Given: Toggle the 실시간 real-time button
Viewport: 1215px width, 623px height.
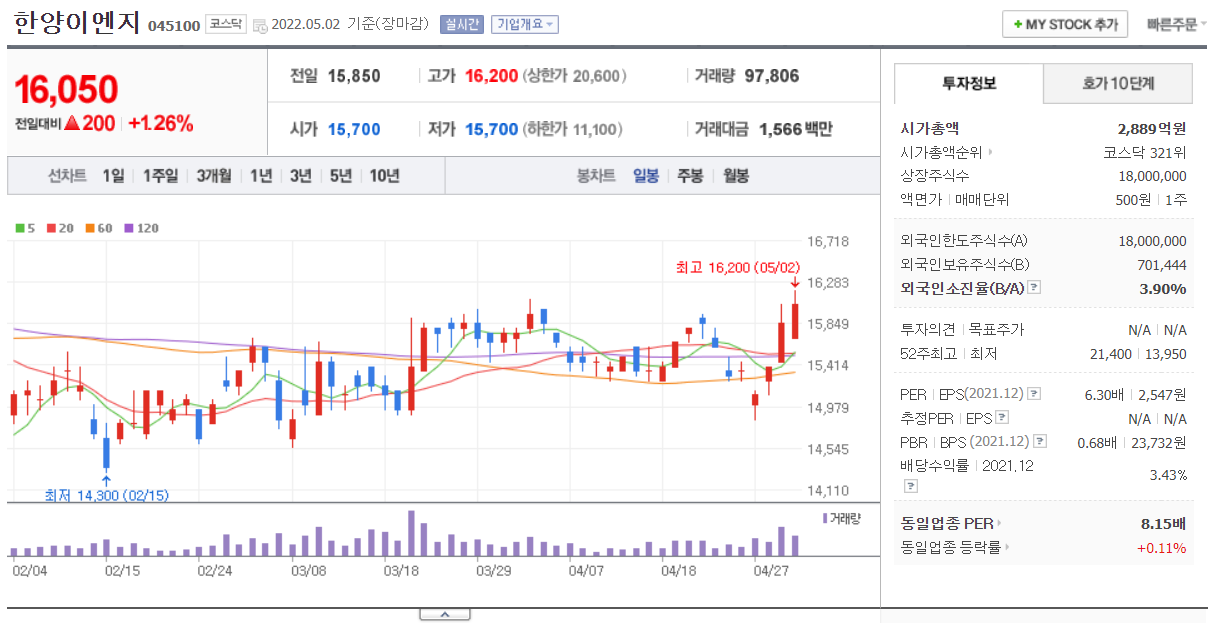Looking at the screenshot, I should [462, 24].
